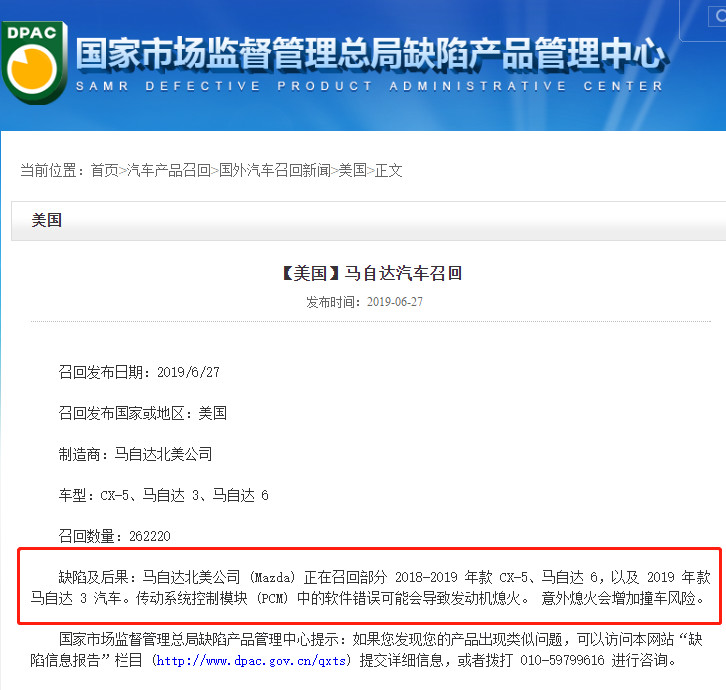Click the 【美国】马自达汽车召回 article title
This screenshot has height=690, width=726.
click(x=367, y=273)
